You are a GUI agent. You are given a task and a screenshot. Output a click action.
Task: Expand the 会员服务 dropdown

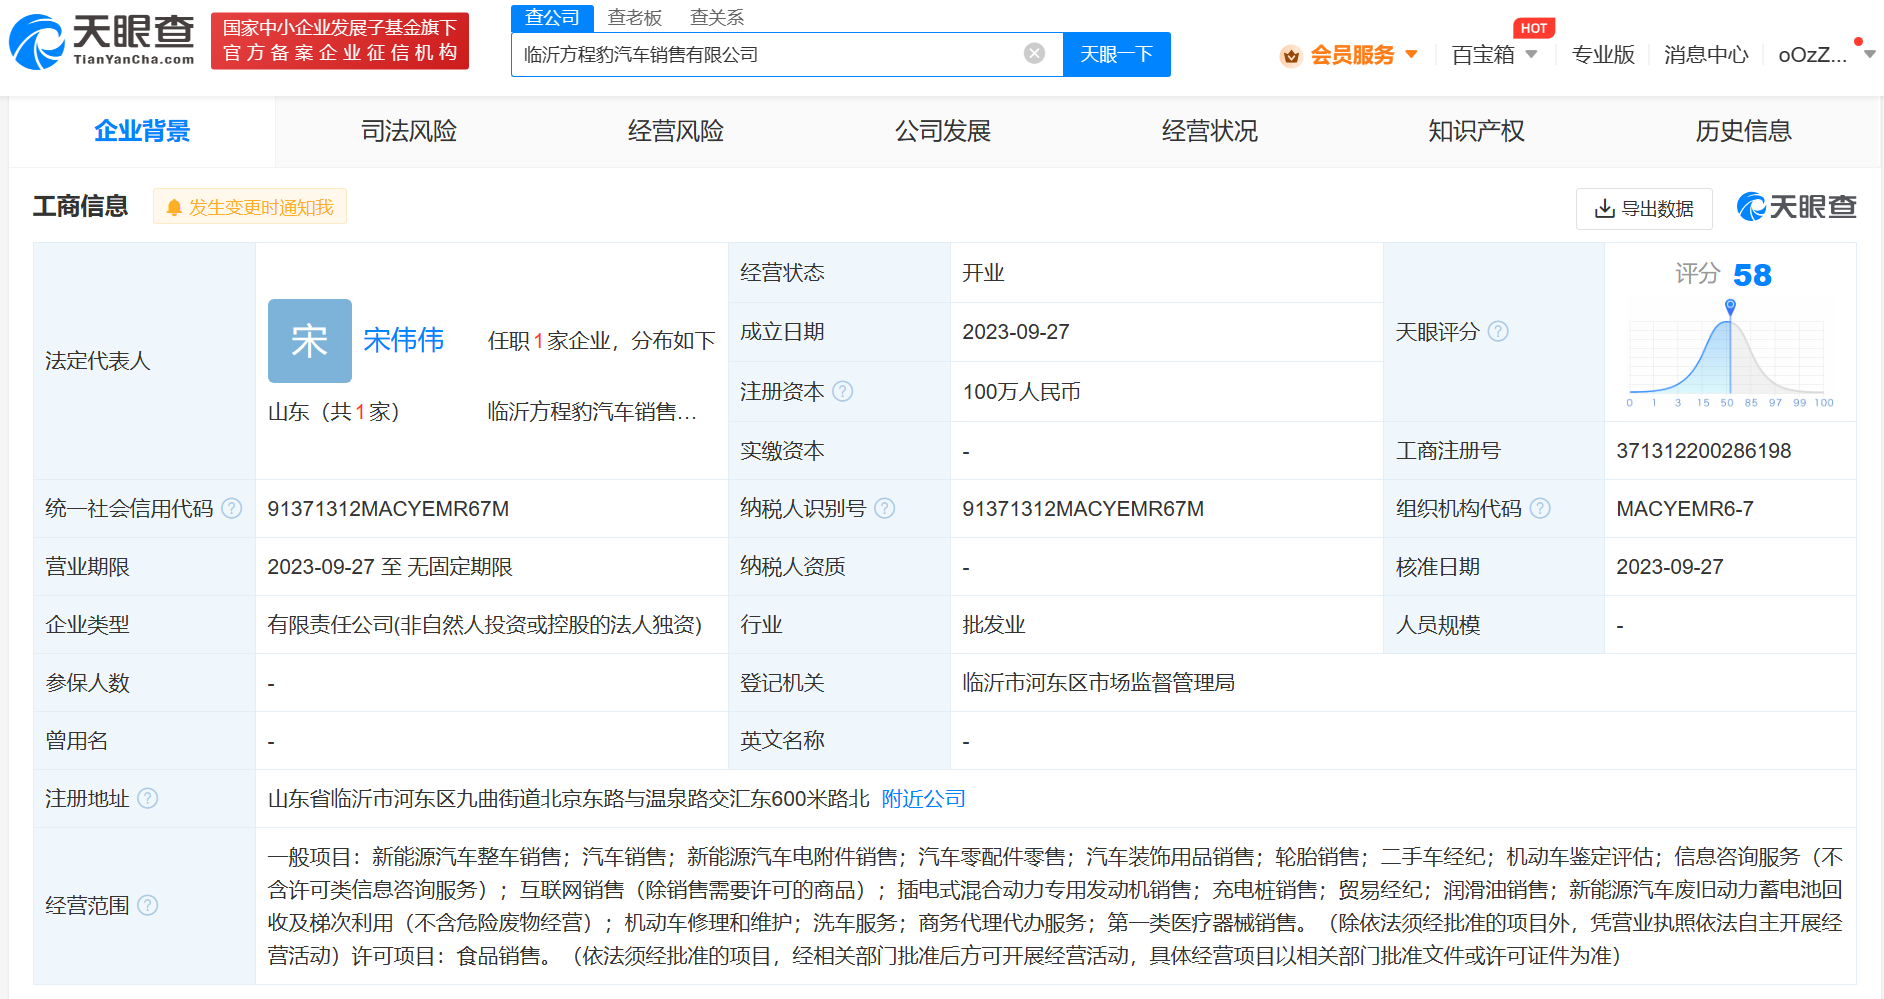pos(1350,55)
